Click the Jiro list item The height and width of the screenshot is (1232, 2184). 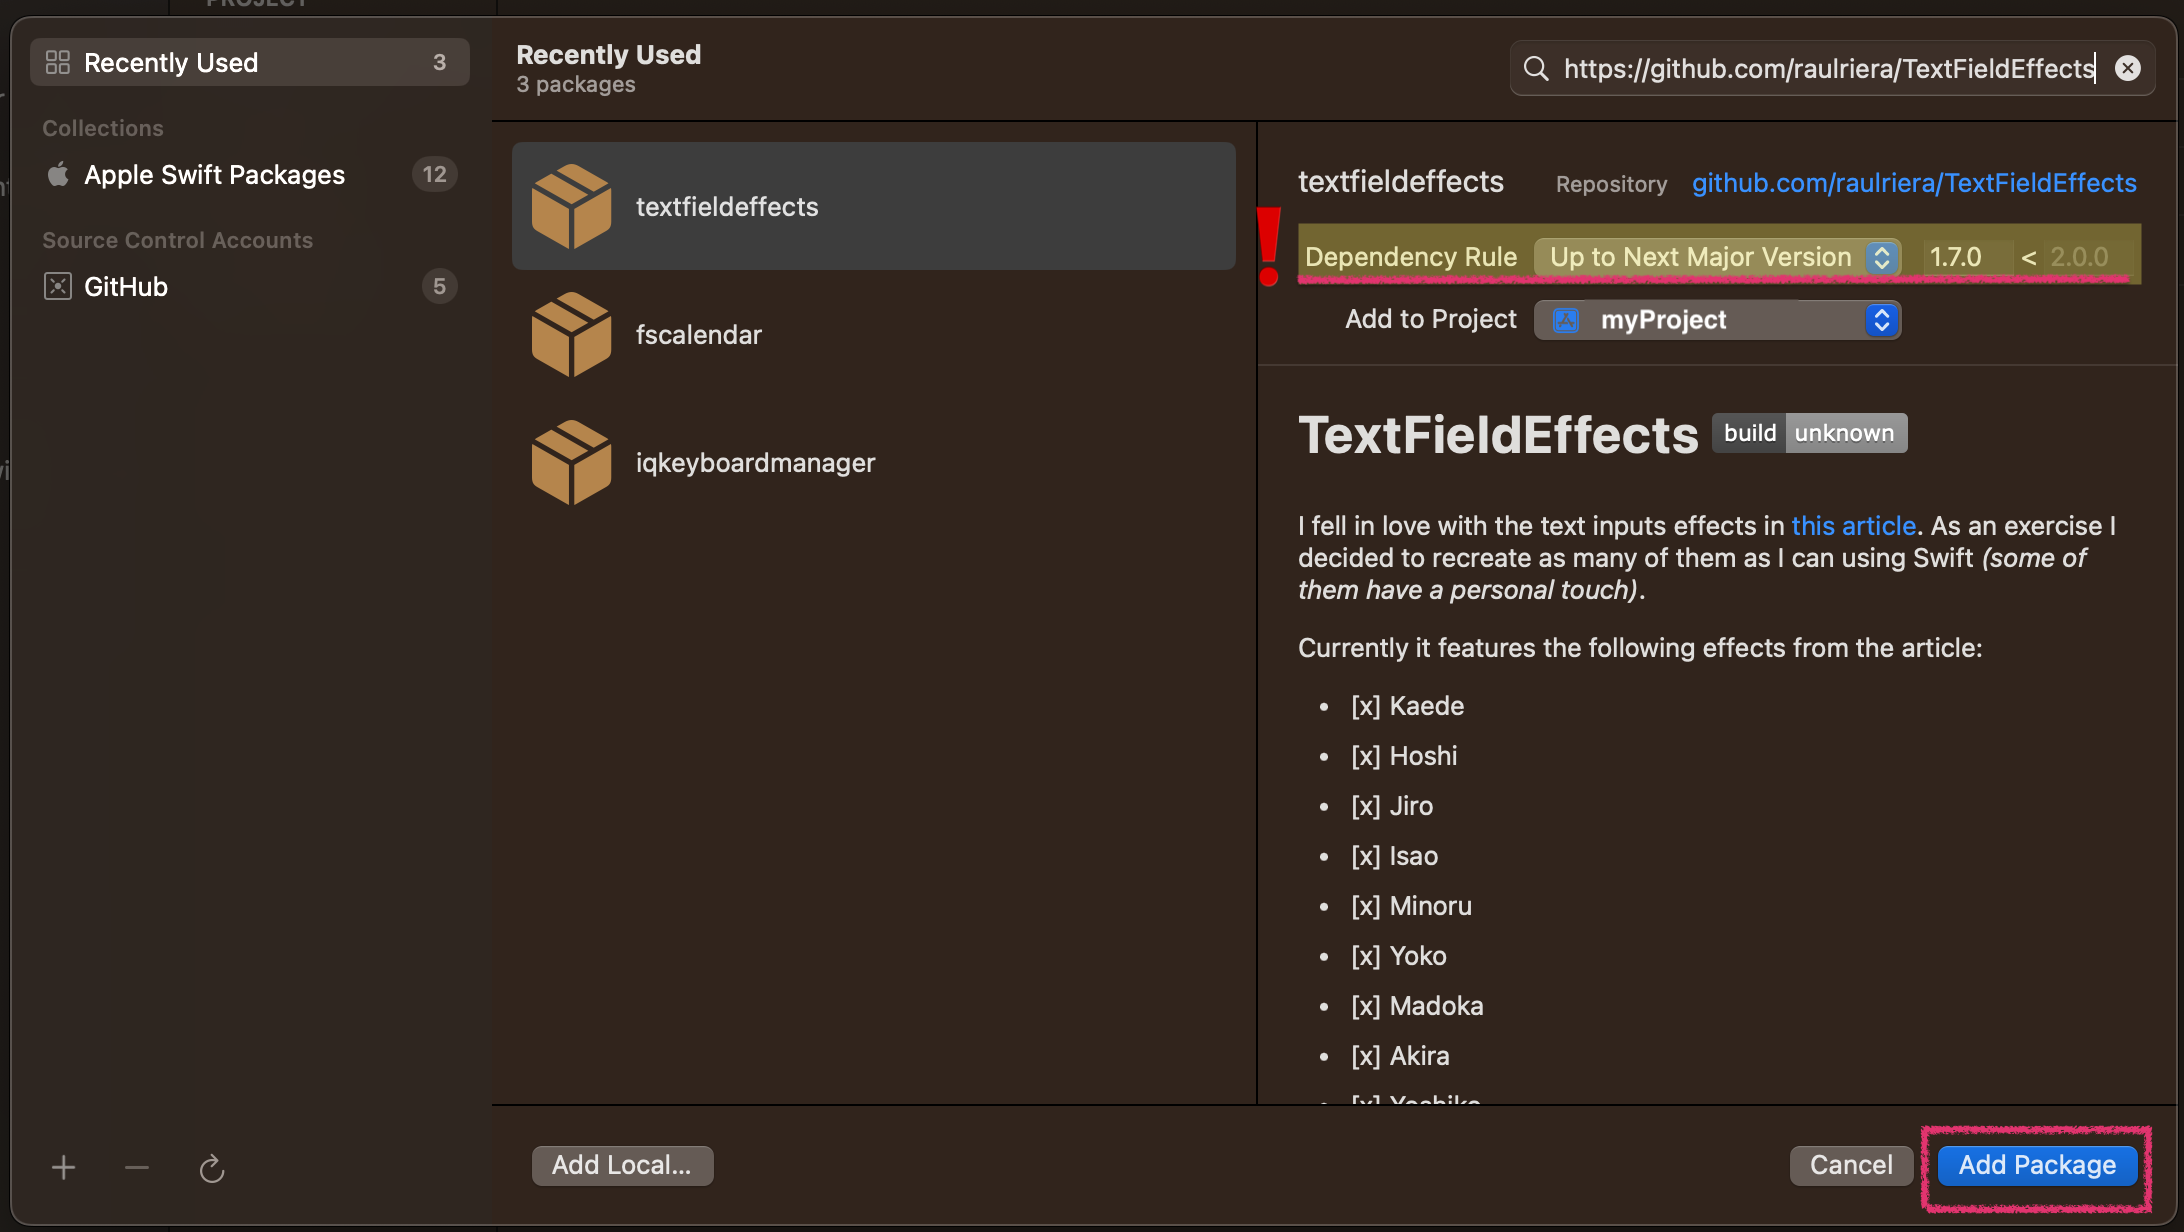(1392, 806)
